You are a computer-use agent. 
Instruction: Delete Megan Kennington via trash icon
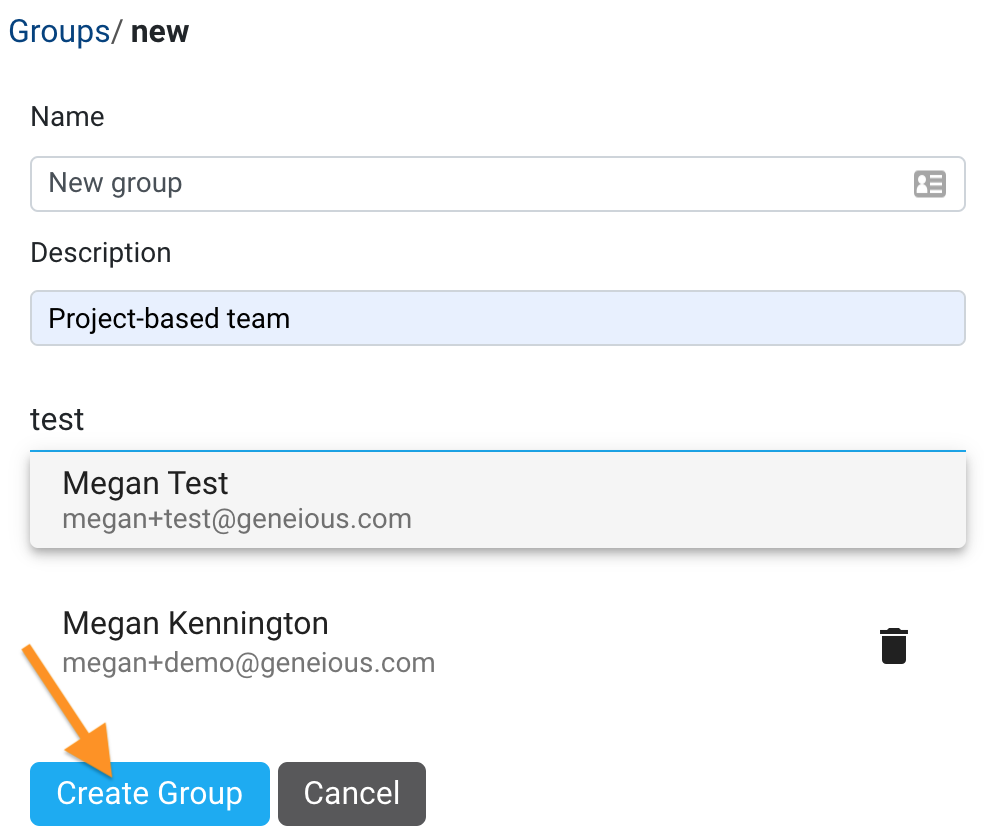tap(894, 645)
